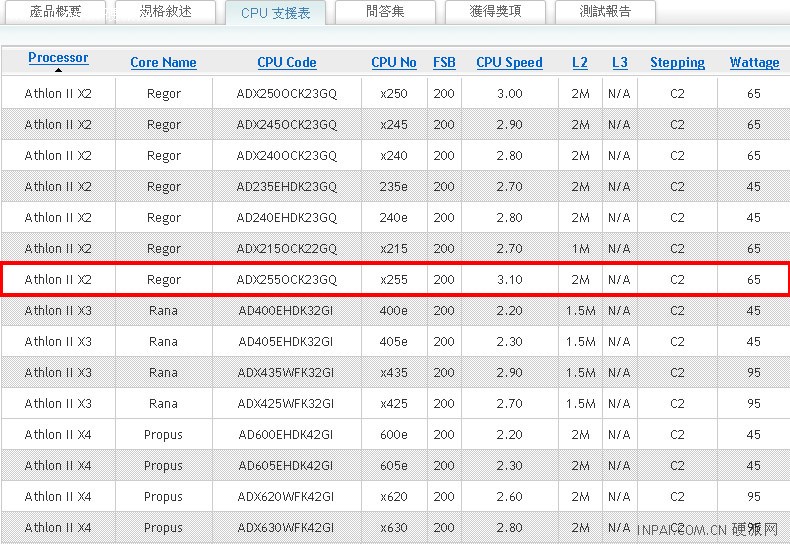
Task: Select CPU code ADX620WFK42GI
Action: point(286,497)
